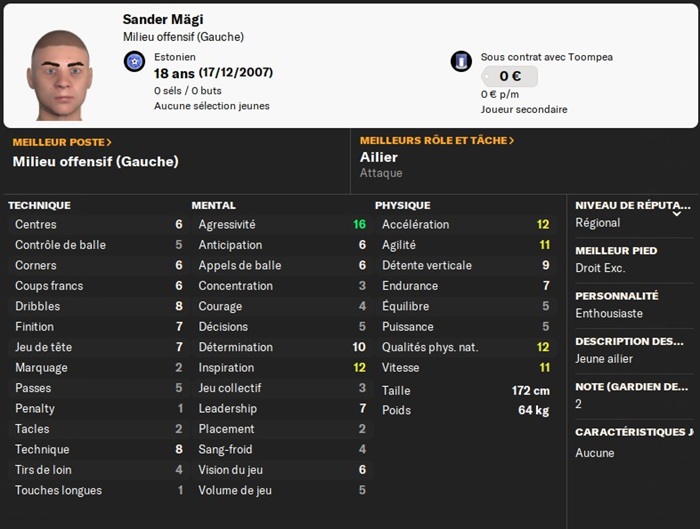Select the Accélération attribute row

coord(465,225)
